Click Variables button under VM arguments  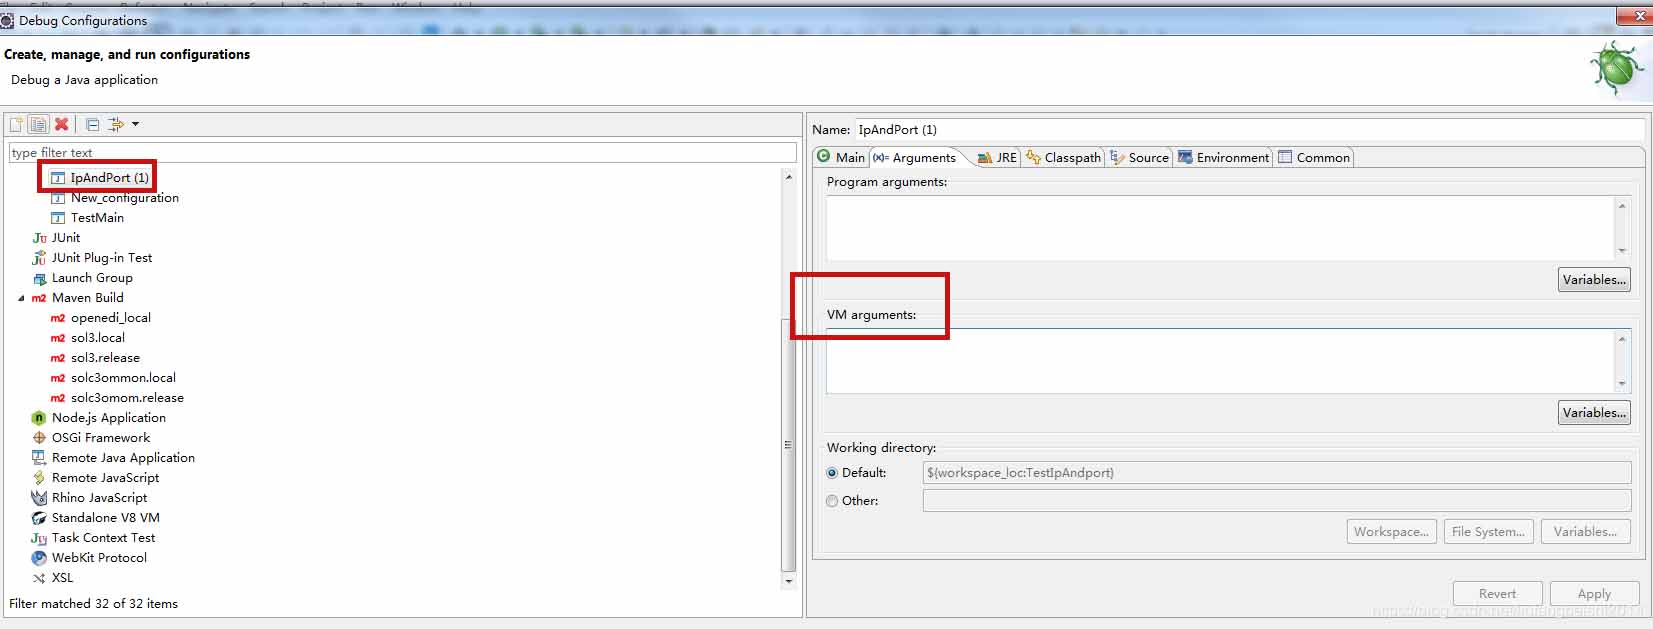point(1594,412)
